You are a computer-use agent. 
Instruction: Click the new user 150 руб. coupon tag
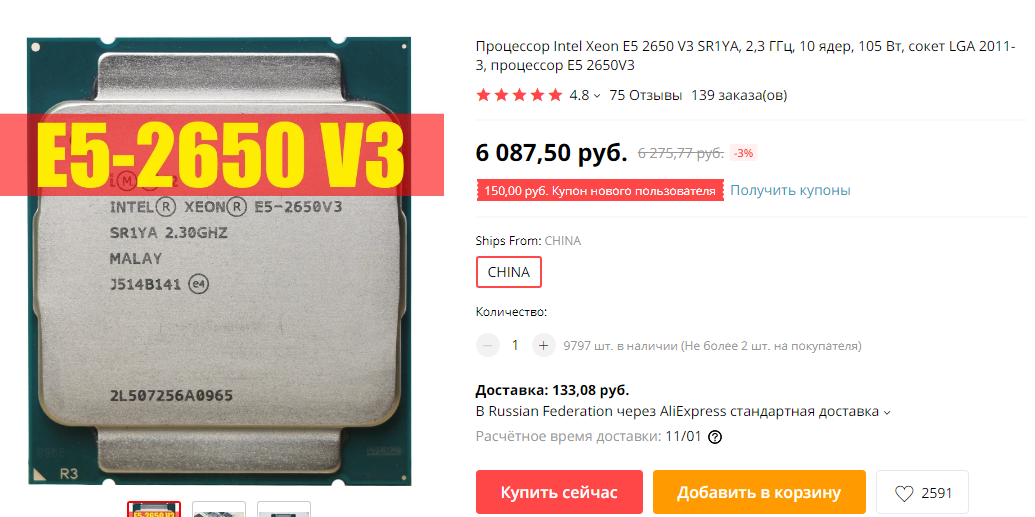point(600,191)
